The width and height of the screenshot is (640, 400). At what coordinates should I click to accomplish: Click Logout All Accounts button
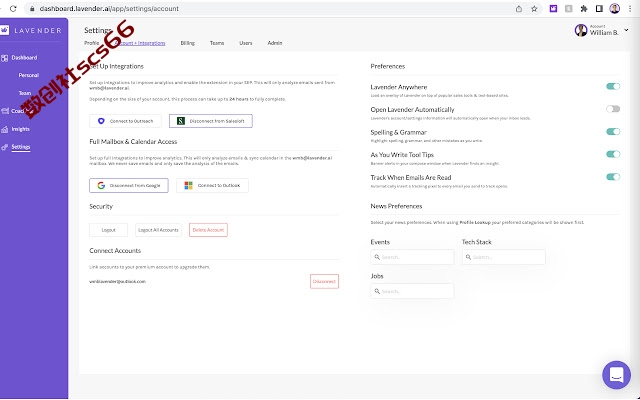point(158,230)
